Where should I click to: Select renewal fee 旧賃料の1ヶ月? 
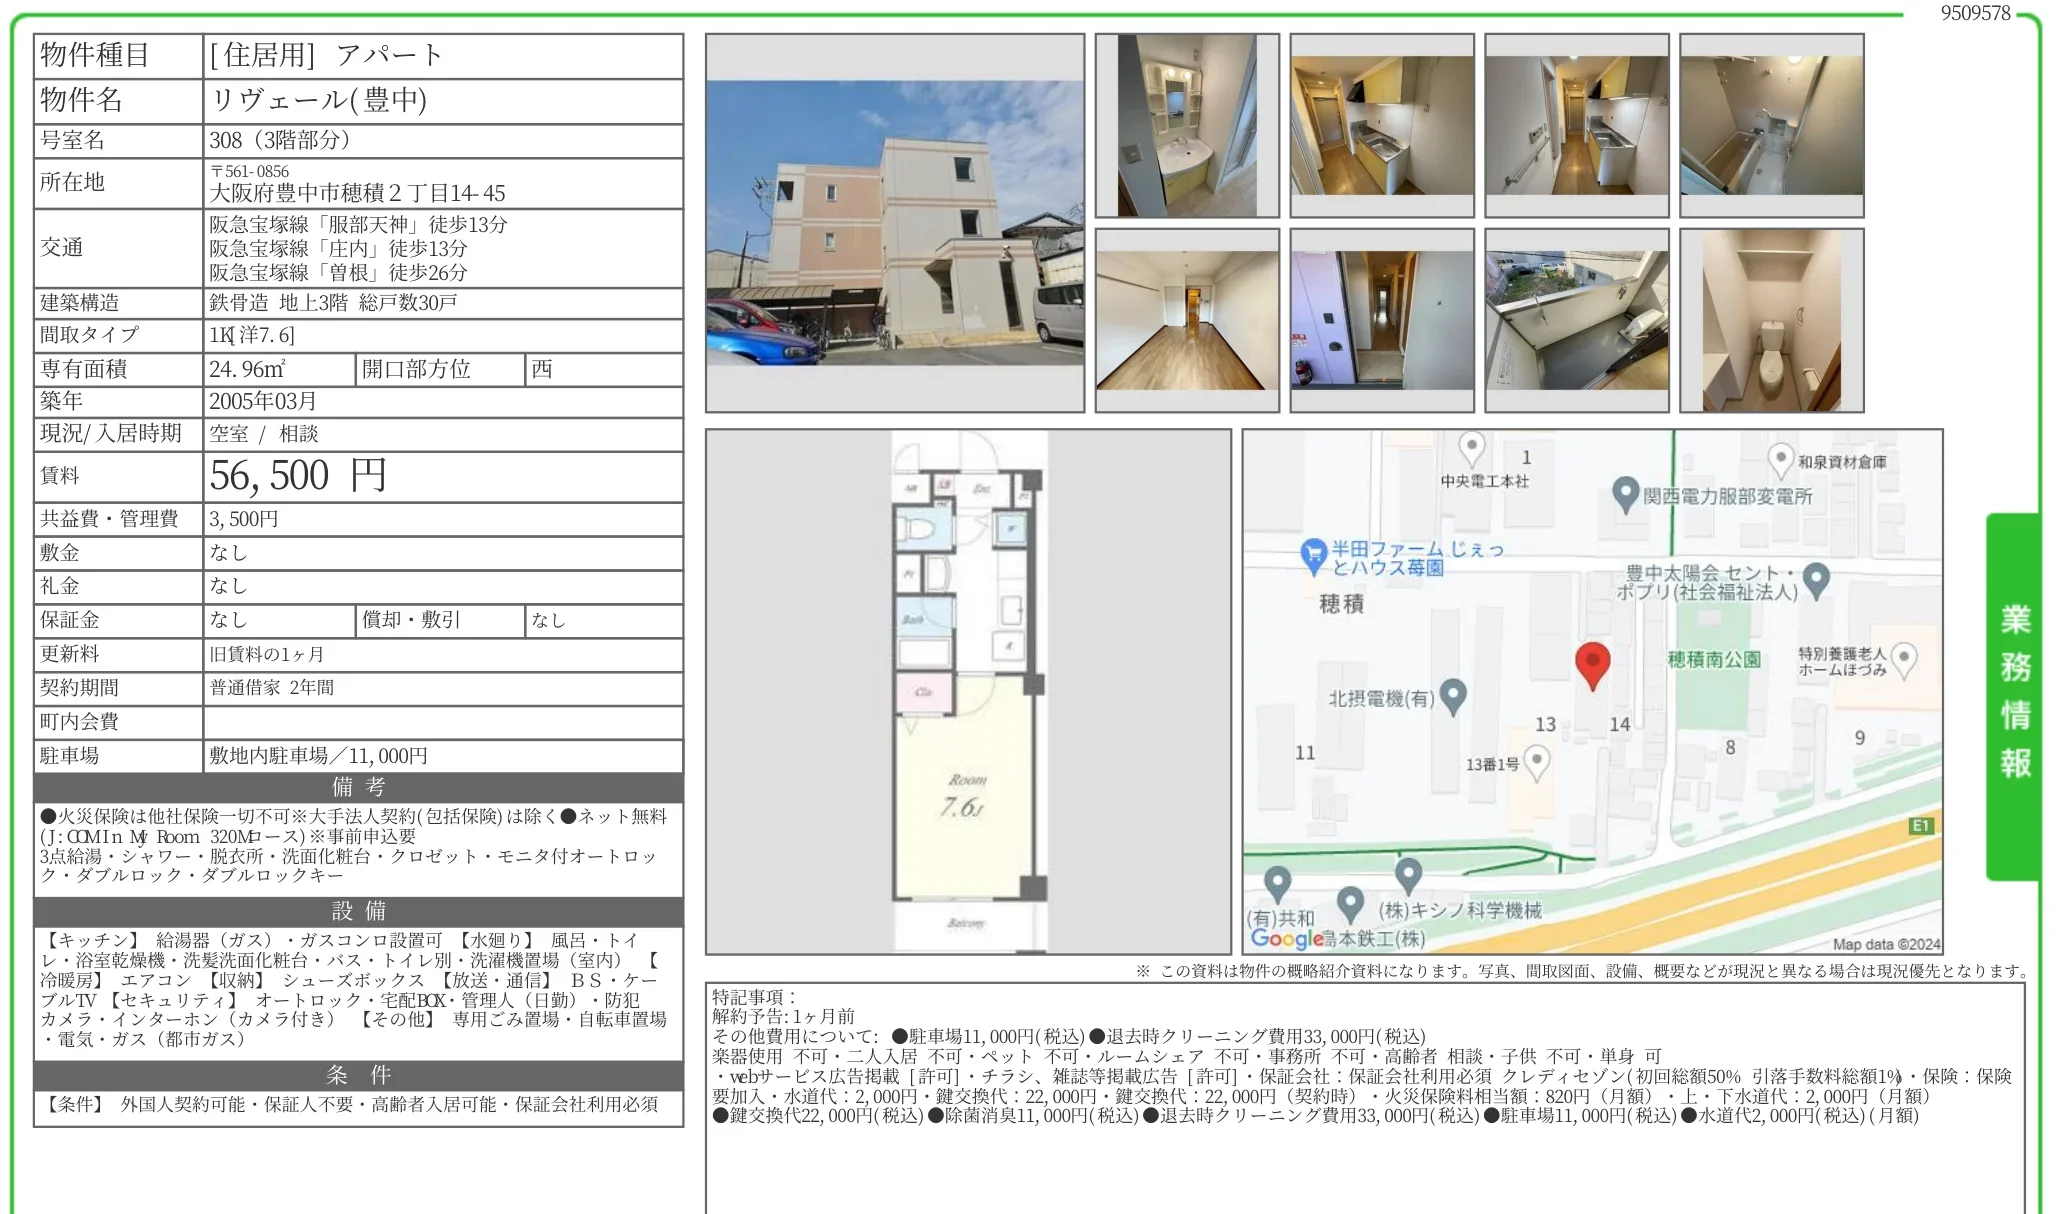pyautogui.click(x=267, y=654)
